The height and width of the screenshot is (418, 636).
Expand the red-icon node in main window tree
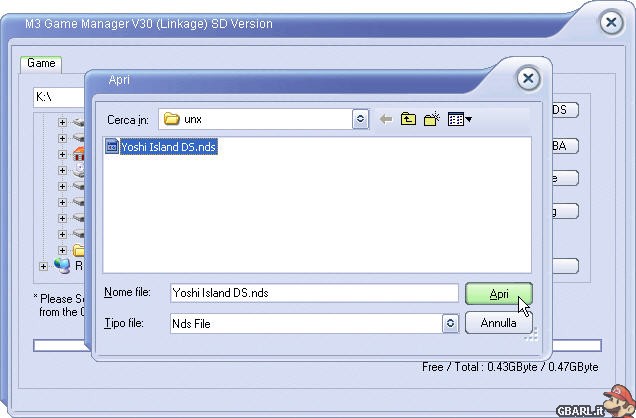point(62,154)
